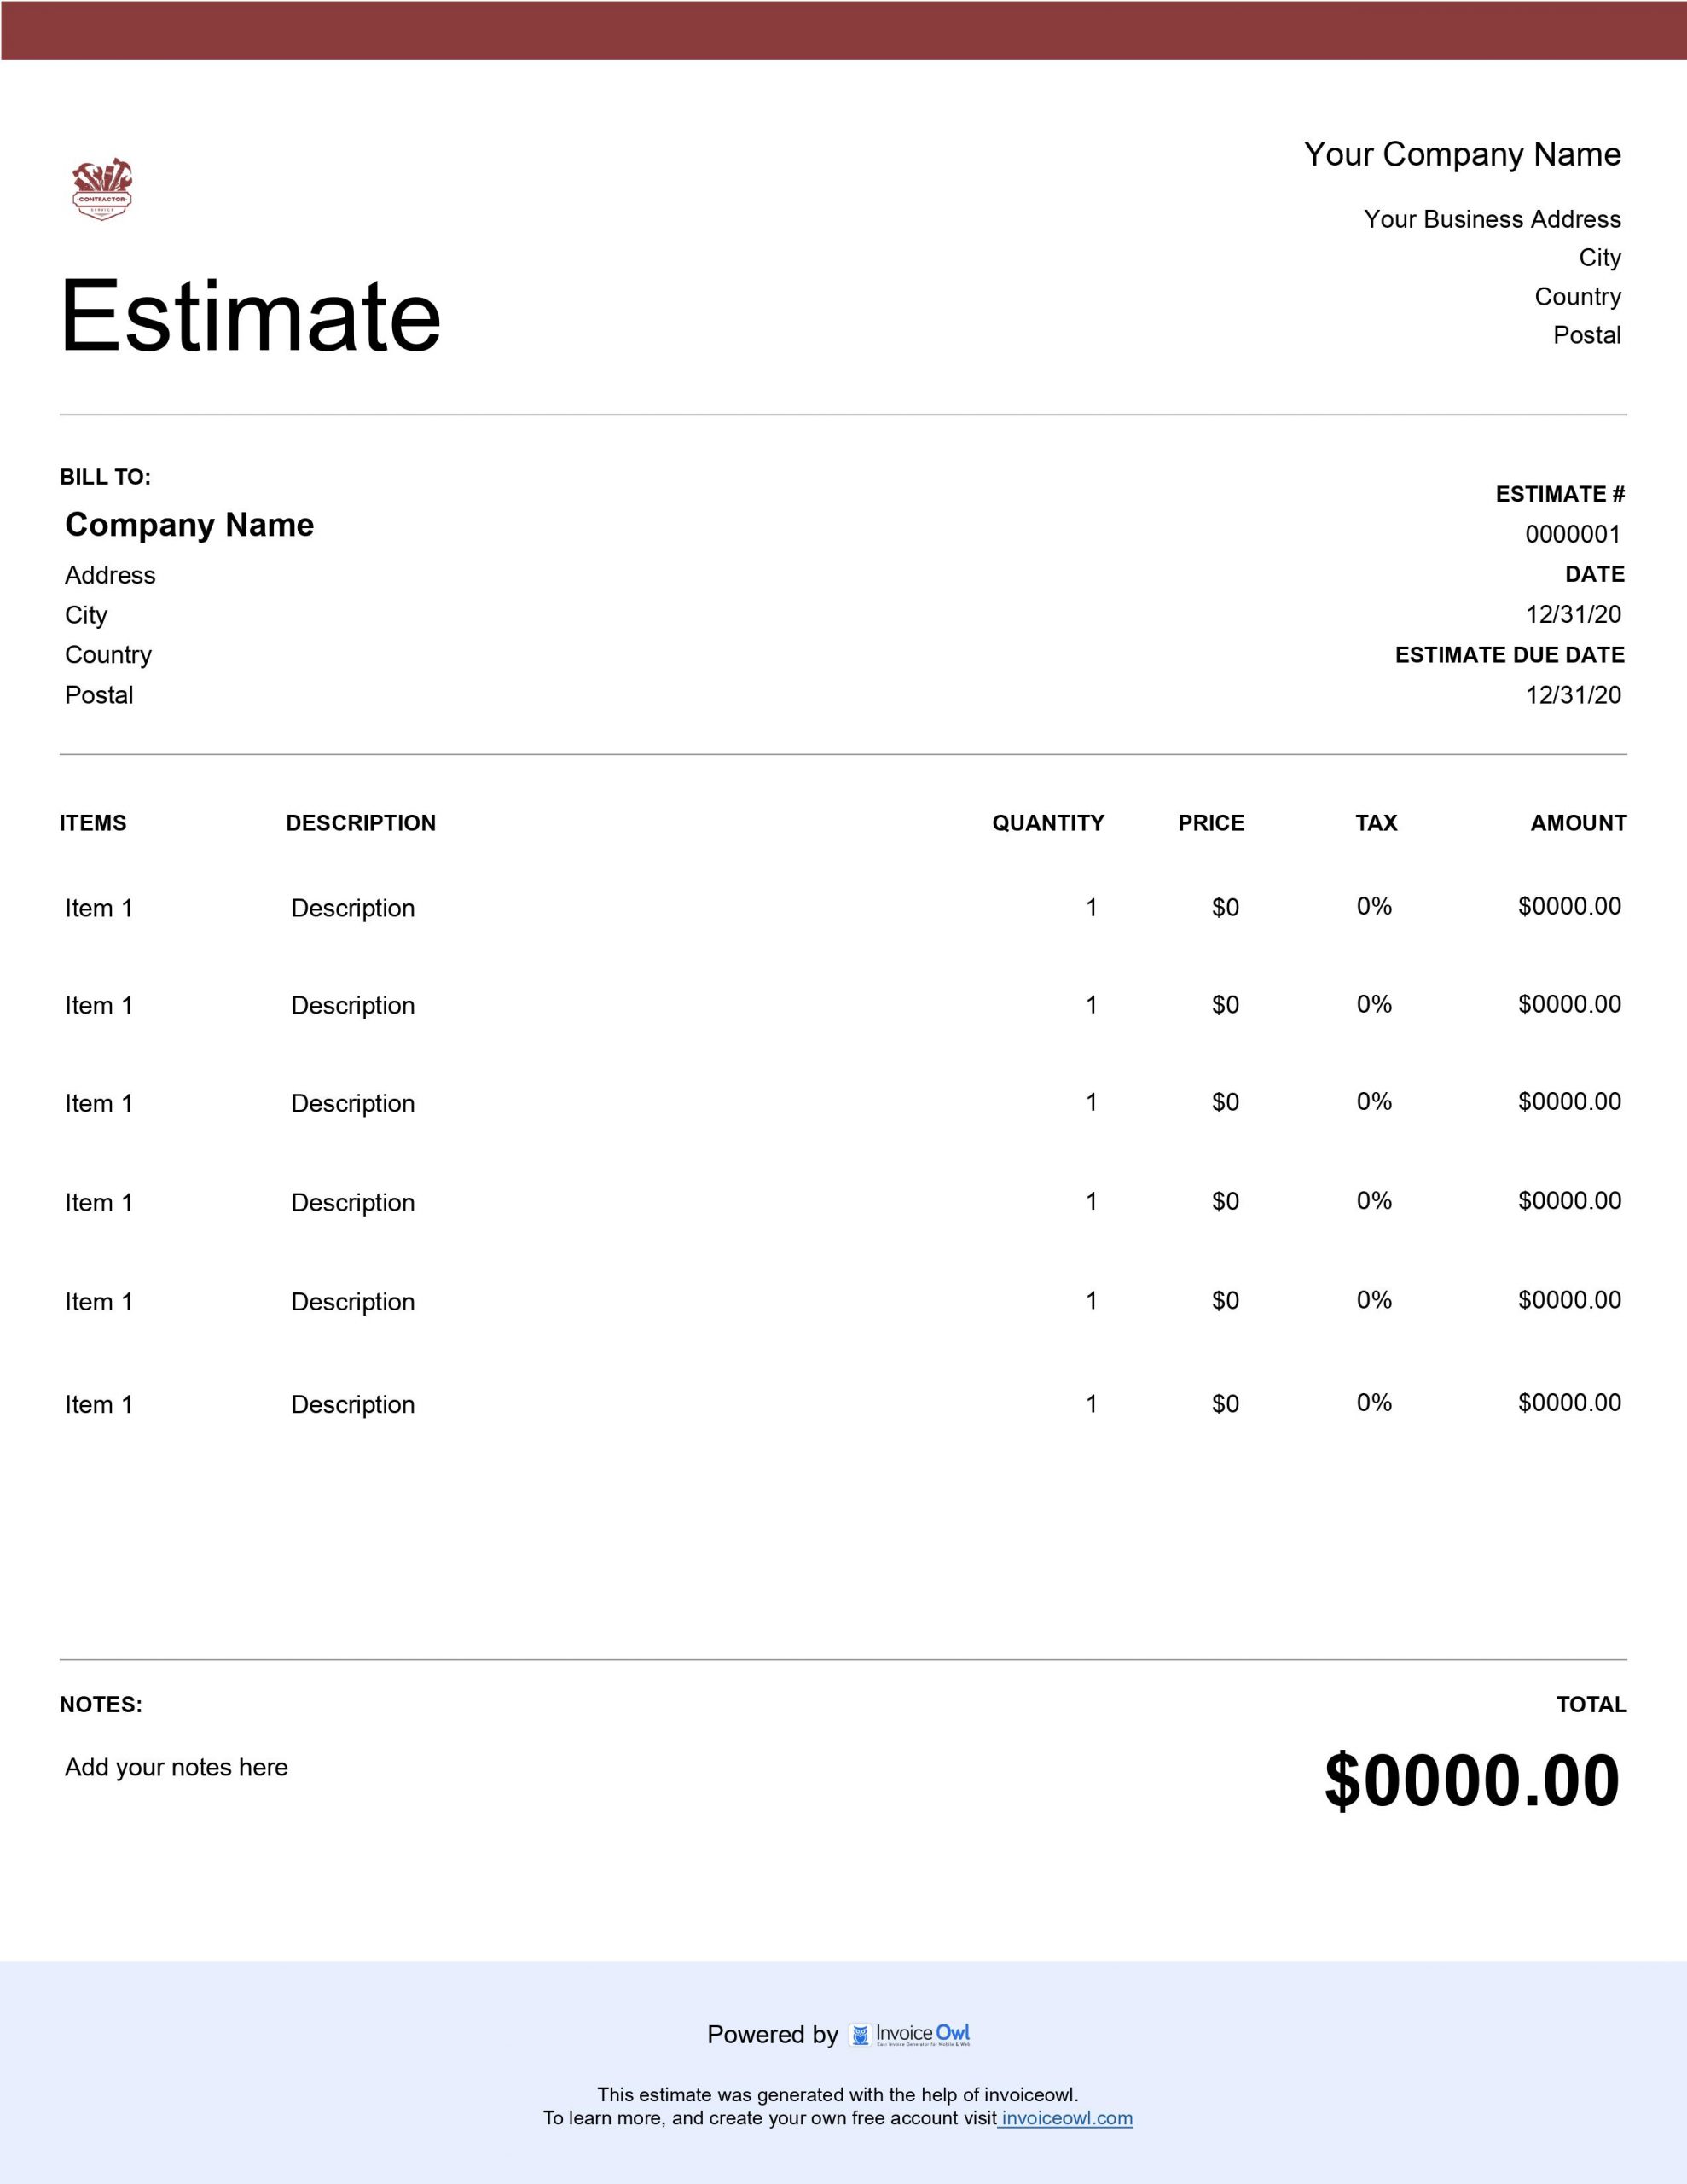The image size is (1687, 2184).
Task: Select the Your Company Name field
Action: 1461,154
